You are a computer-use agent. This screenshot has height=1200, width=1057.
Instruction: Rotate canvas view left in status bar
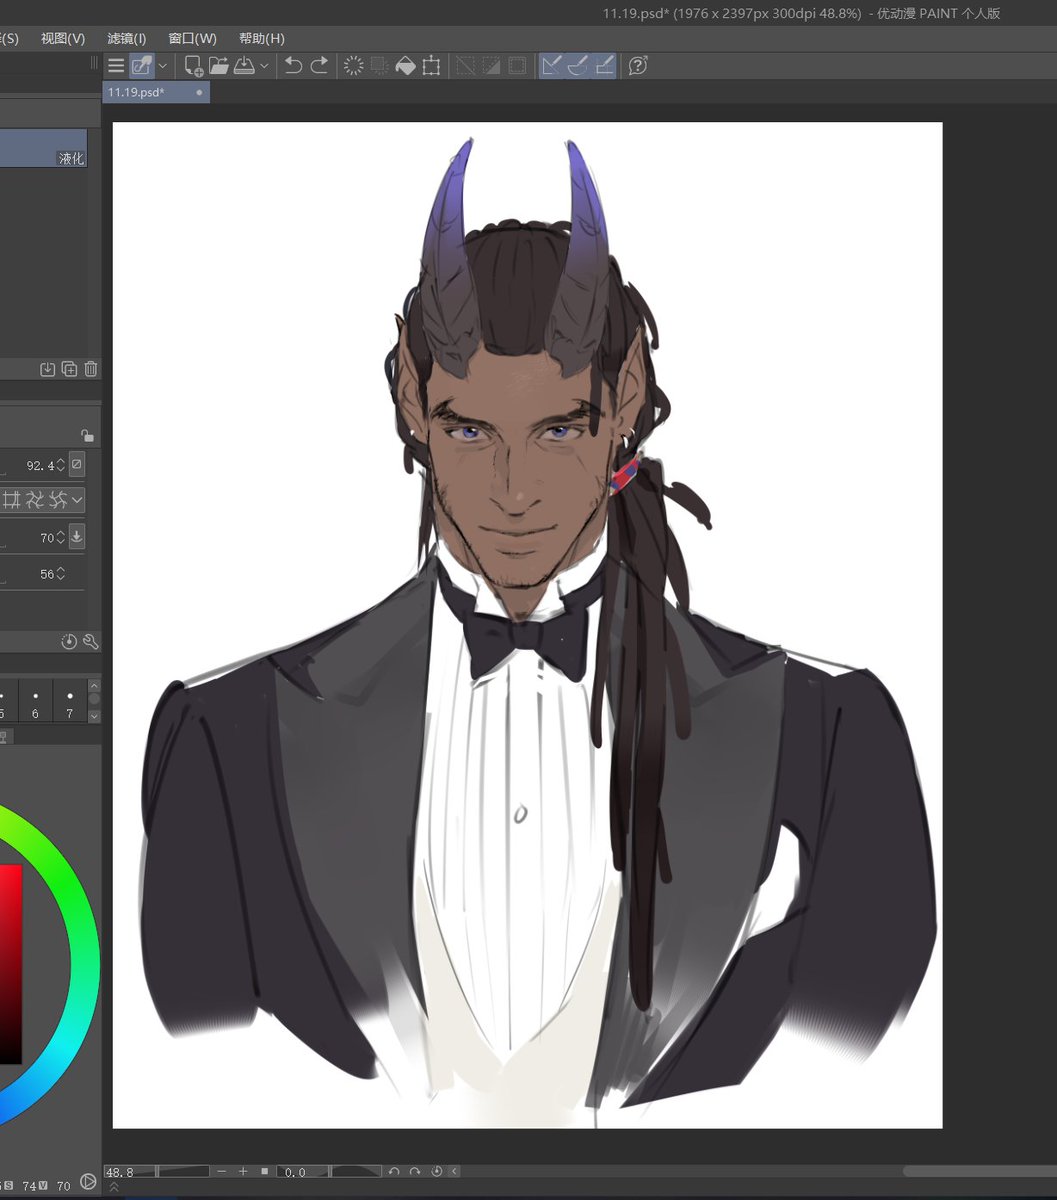pos(394,1171)
